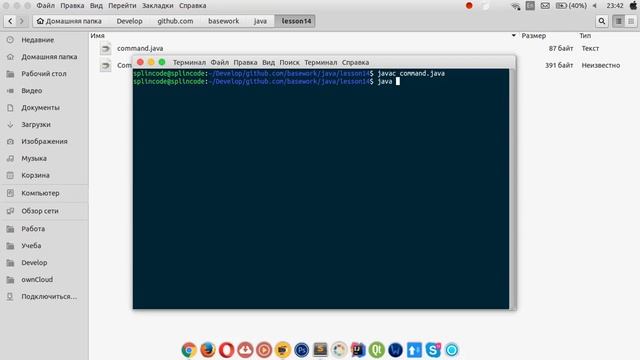The image size is (640, 360).
Task: Launch Skype from the dock
Action: [433, 350]
